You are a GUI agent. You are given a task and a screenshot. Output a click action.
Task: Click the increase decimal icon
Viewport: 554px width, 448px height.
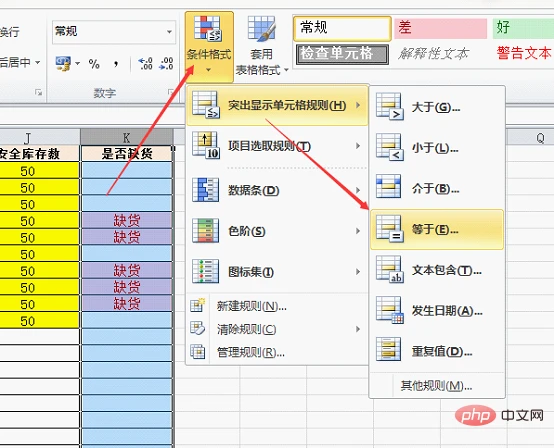[145, 64]
